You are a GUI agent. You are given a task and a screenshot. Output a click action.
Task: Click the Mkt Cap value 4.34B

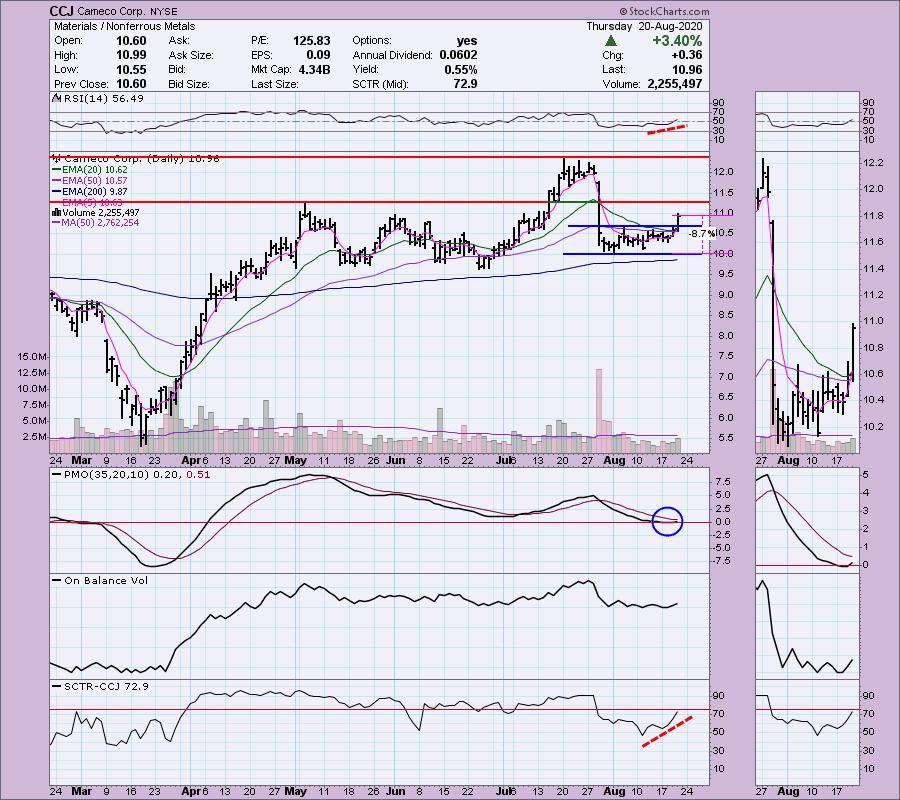[x=314, y=69]
